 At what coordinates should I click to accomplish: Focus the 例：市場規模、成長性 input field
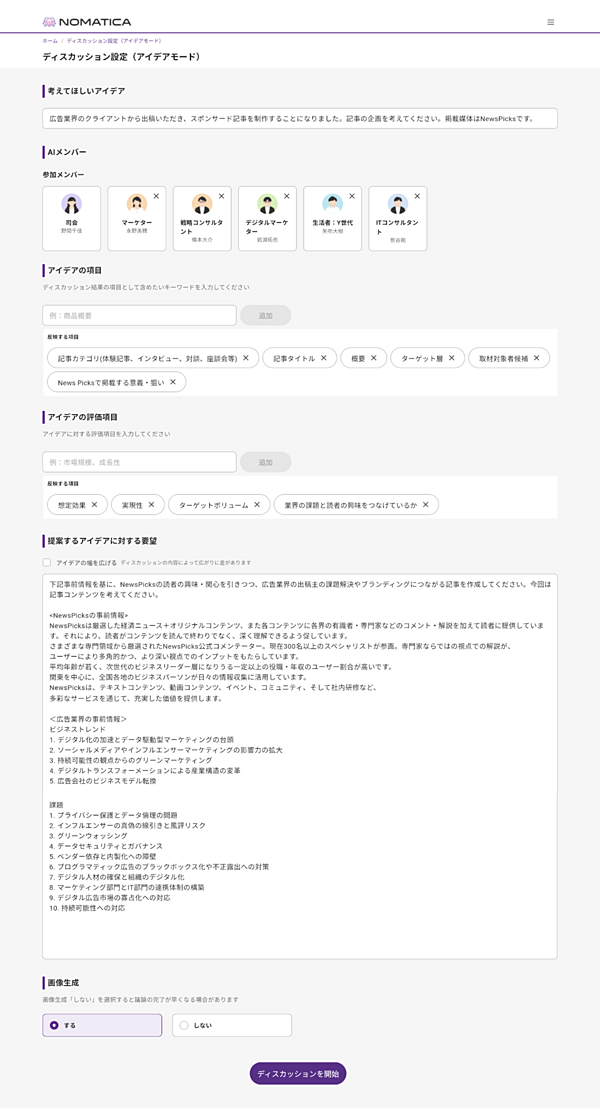coord(139,462)
